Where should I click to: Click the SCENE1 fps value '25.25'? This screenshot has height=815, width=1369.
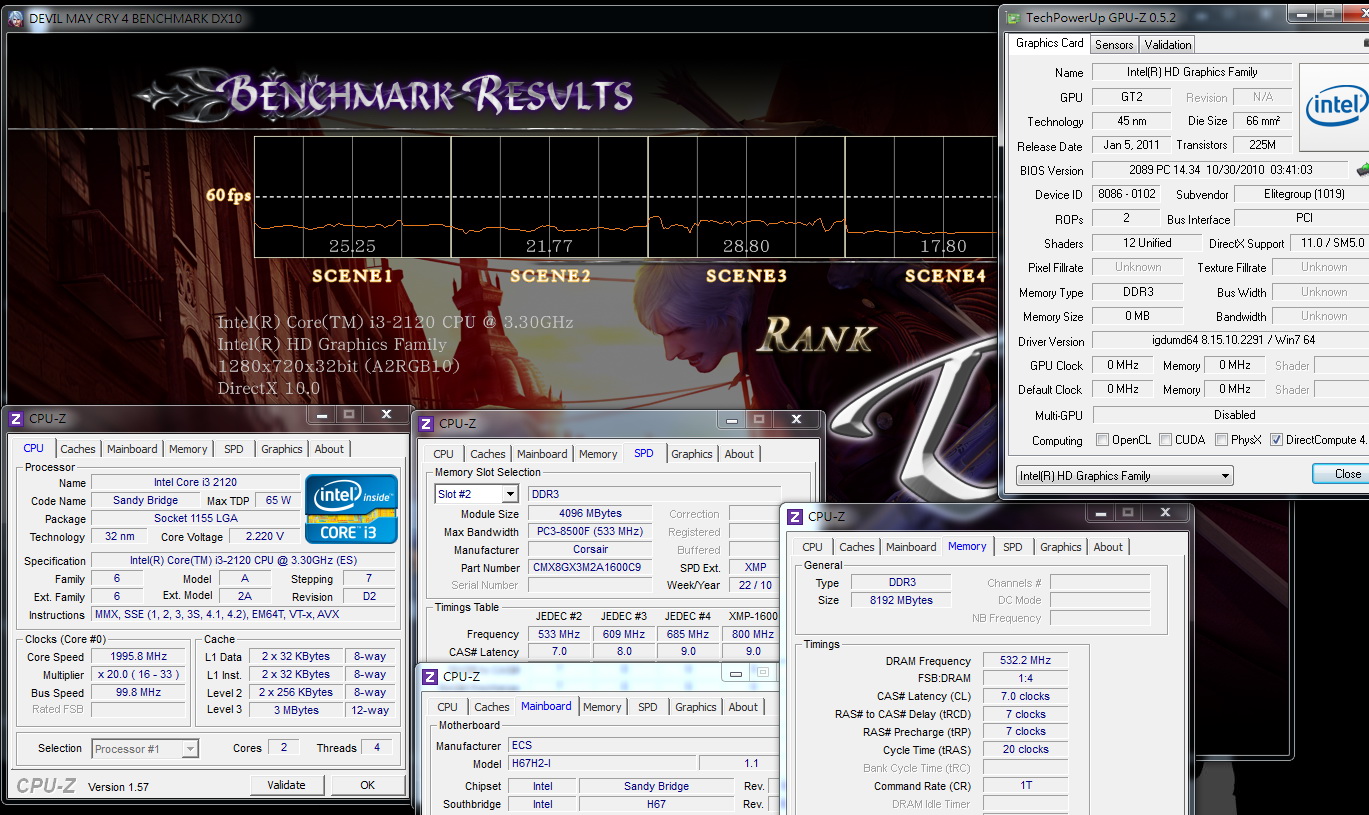pyautogui.click(x=352, y=246)
